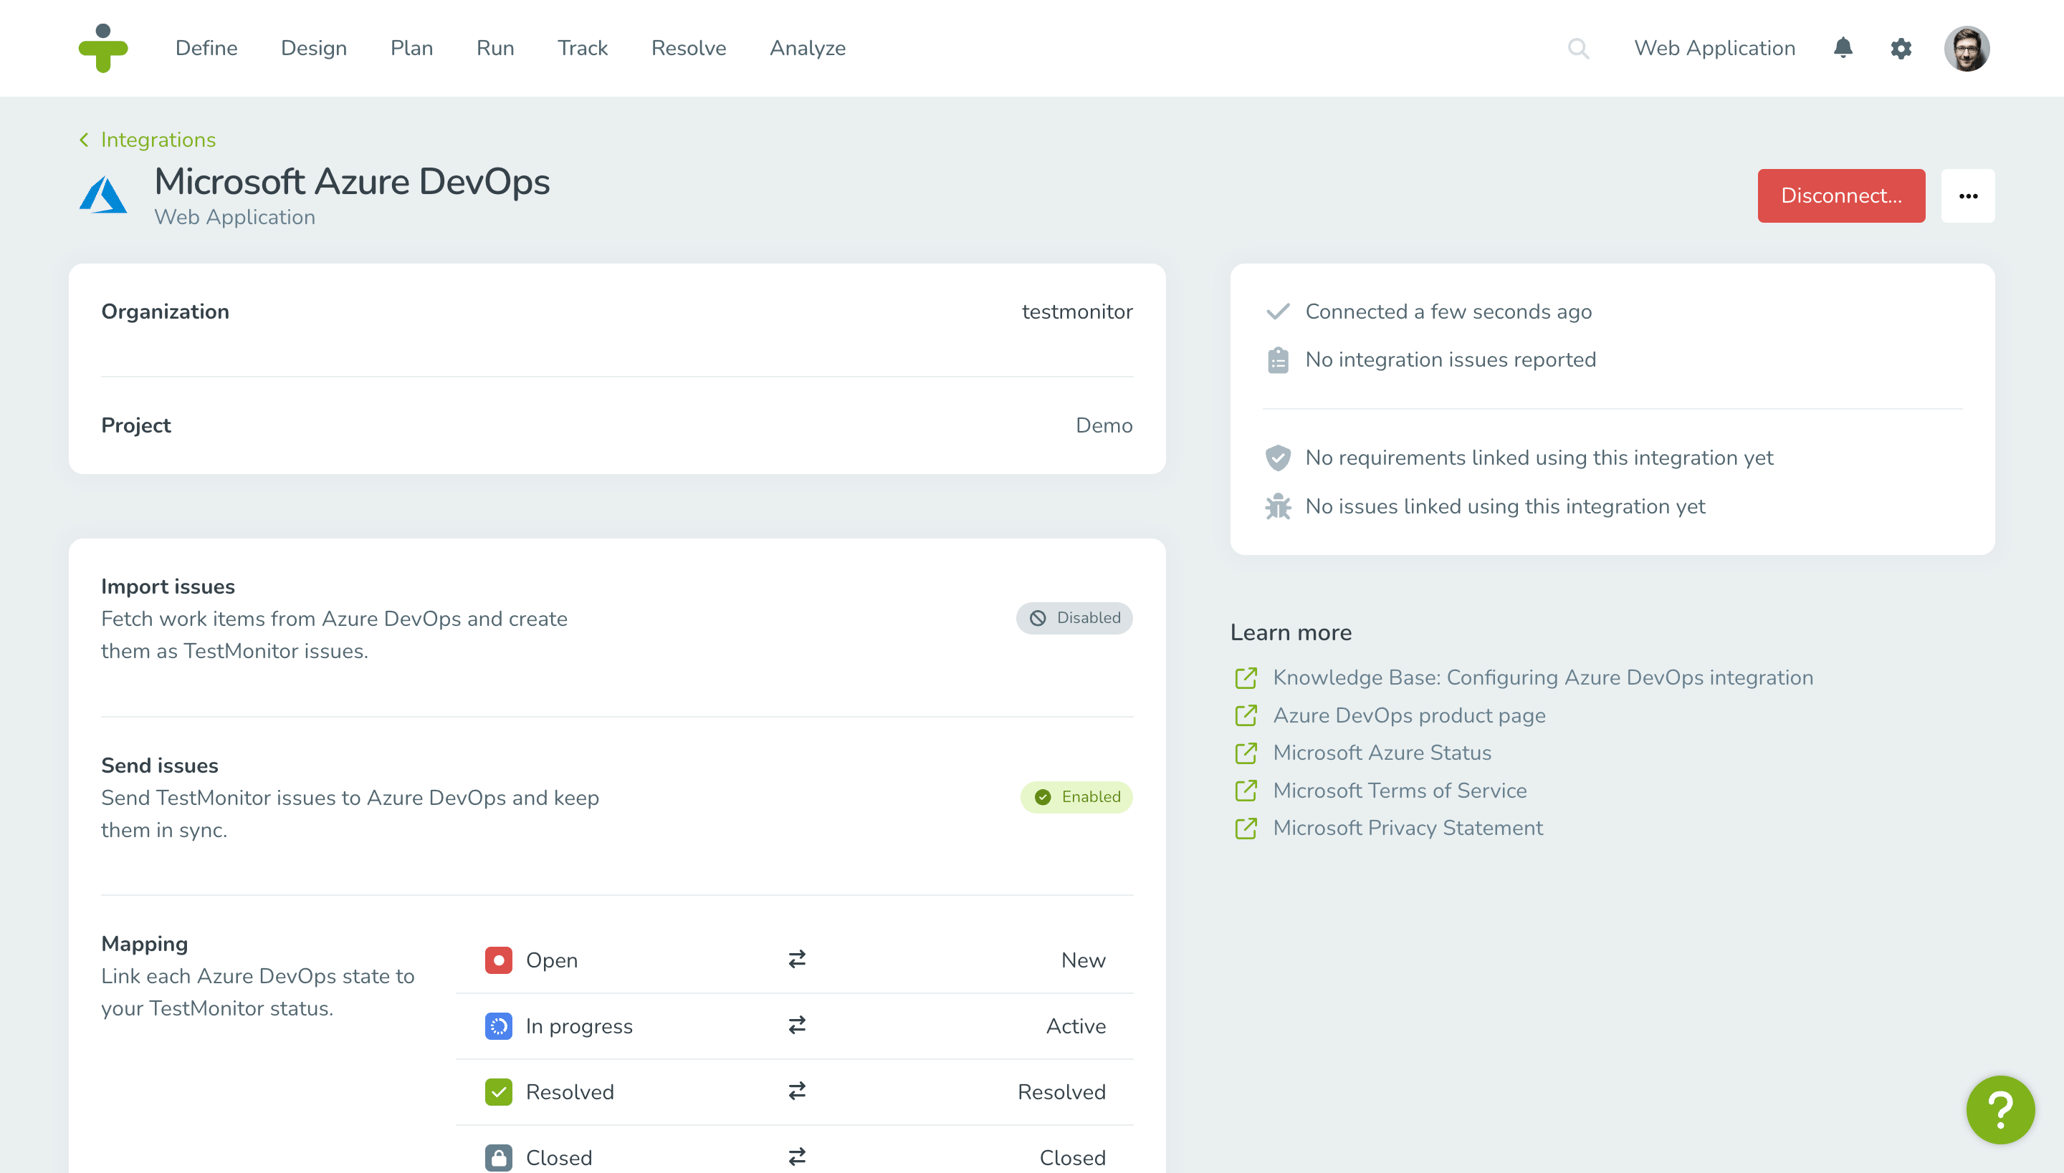Select the Track menu item
The width and height of the screenshot is (2064, 1173).
582,47
